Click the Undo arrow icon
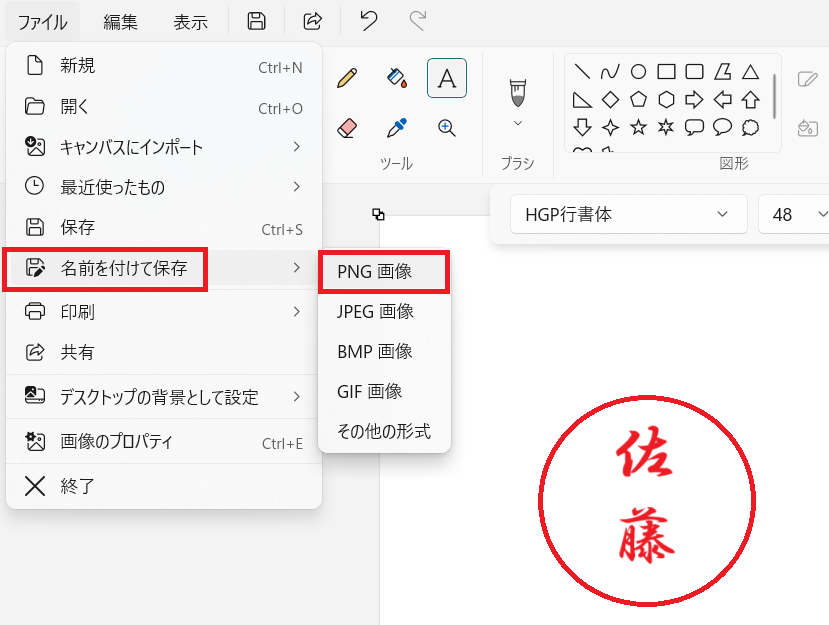Viewport: 829px width, 625px height. point(369,22)
